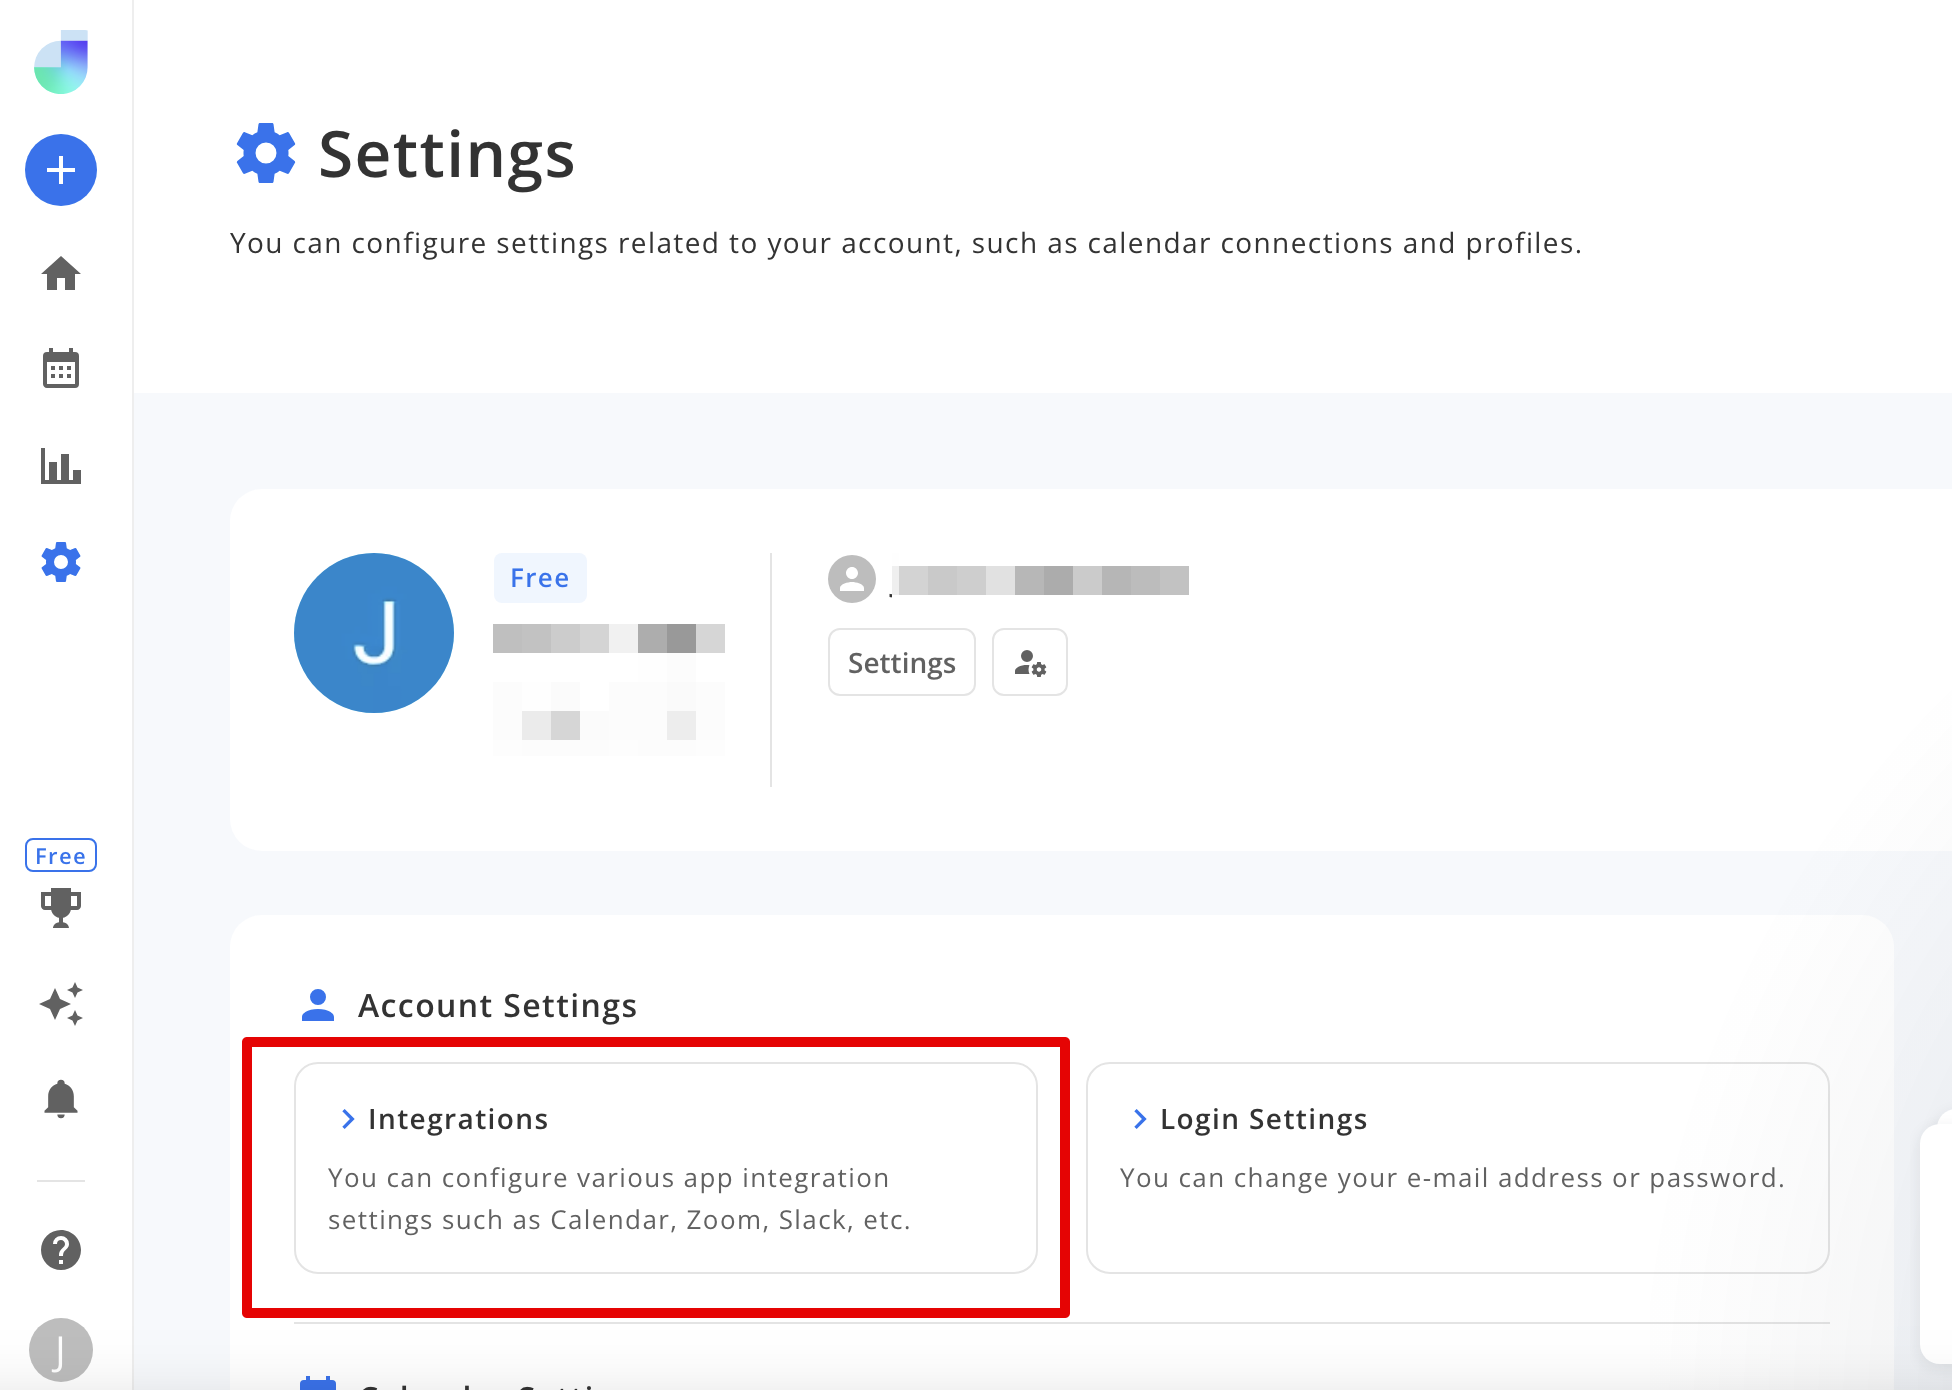Expand the Integrations chevron
This screenshot has width=1952, height=1390.
(347, 1119)
